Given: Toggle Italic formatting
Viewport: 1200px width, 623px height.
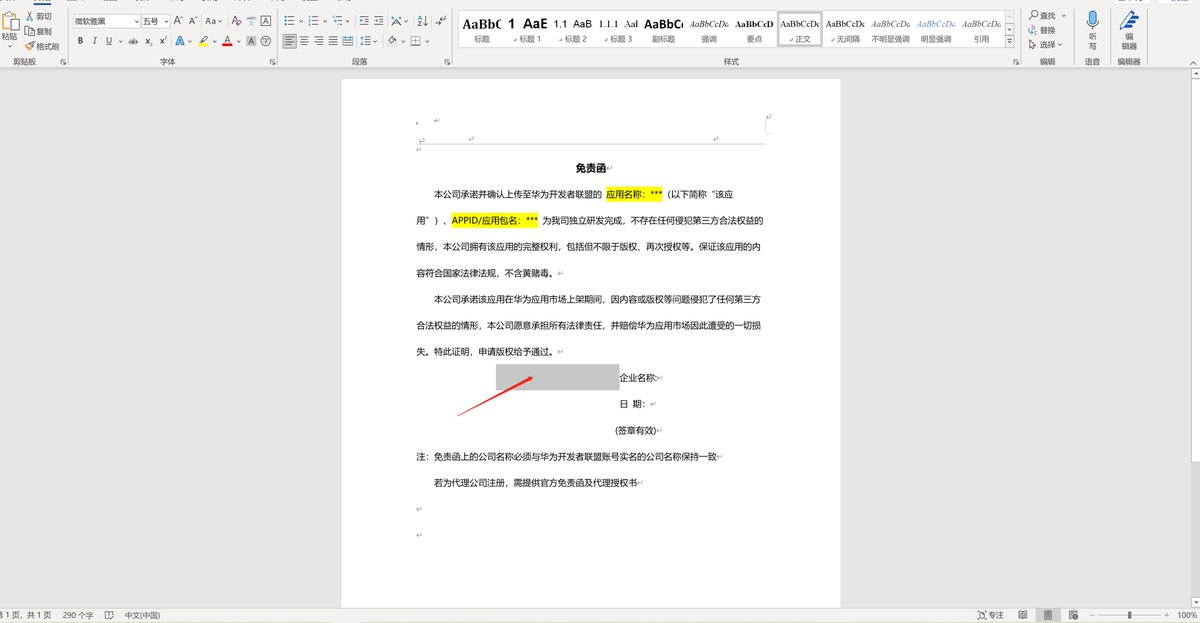Looking at the screenshot, I should click(94, 41).
